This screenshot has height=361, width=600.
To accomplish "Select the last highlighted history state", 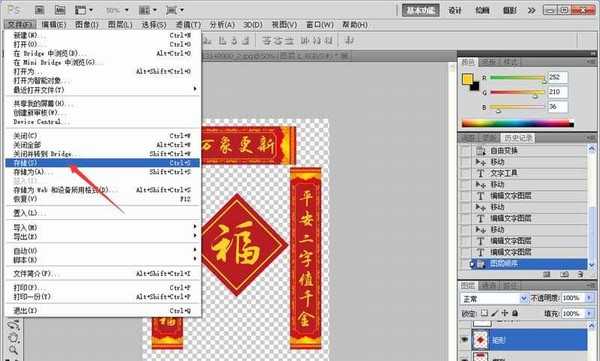I will point(528,264).
